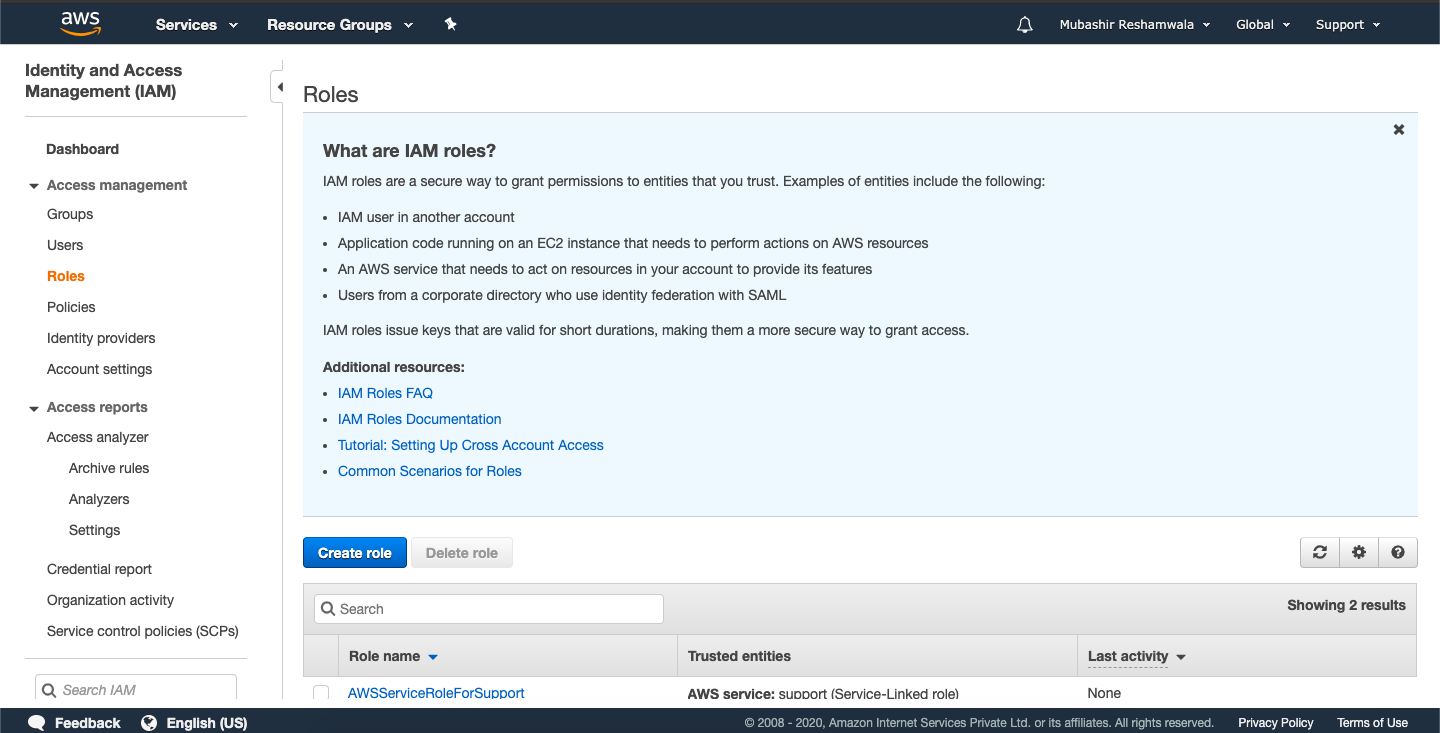Open Groups in the sidebar
Viewport: 1440px width, 733px height.
(70, 214)
